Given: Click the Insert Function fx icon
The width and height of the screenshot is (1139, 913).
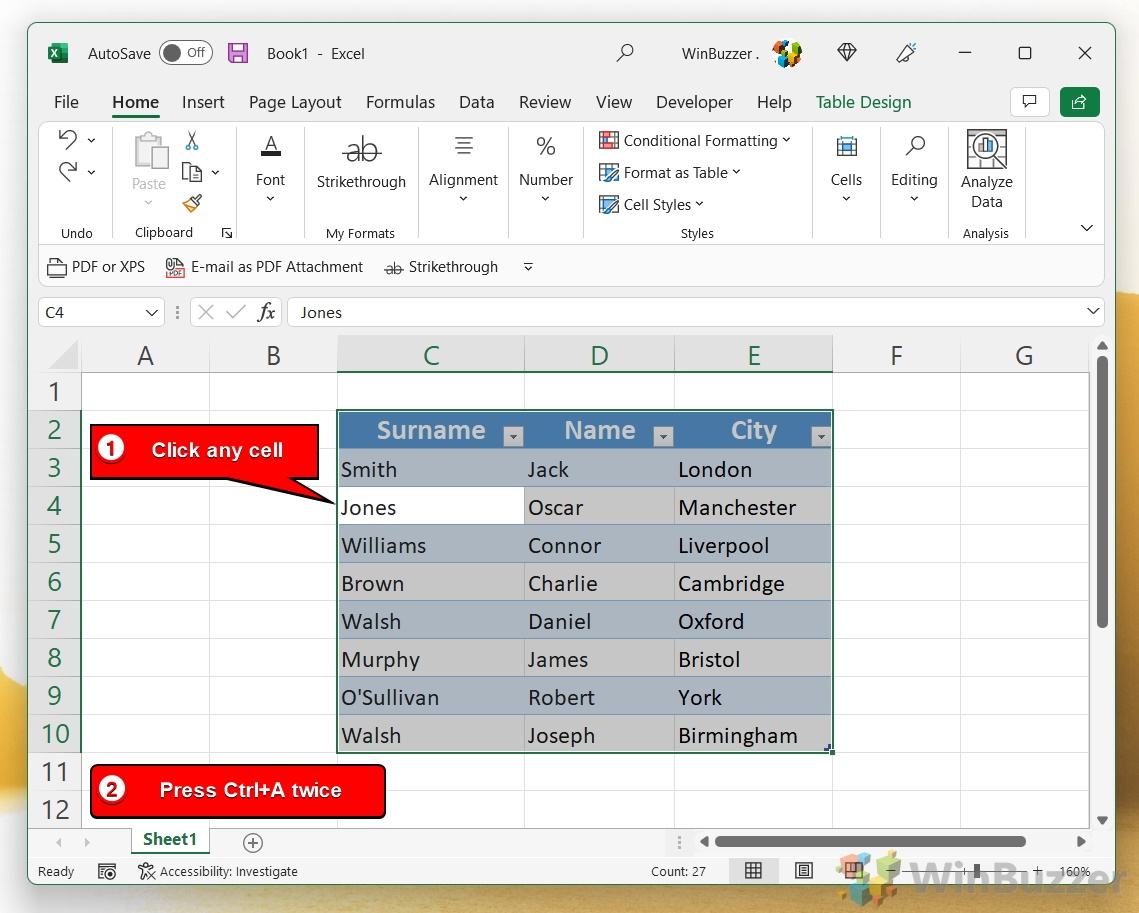Looking at the screenshot, I should [267, 312].
